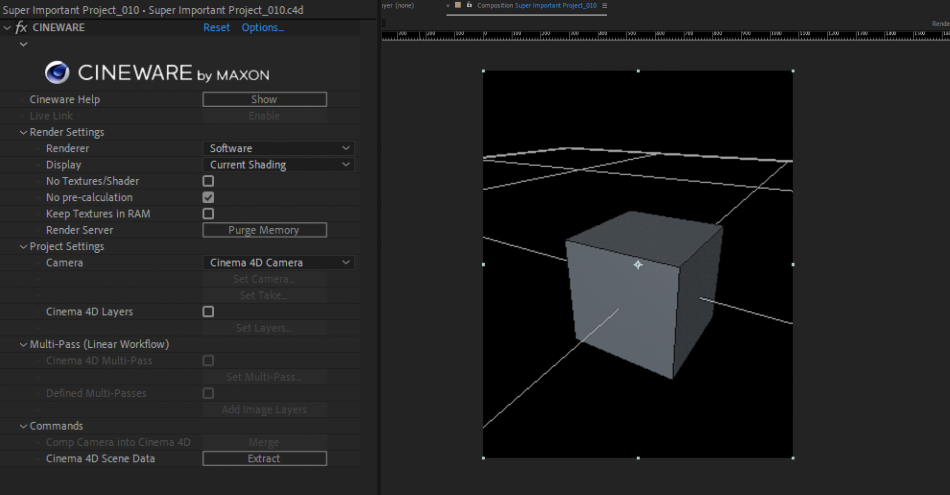Click the fx effect toggle icon for CINEWARE
Screen dimensions: 950x495
click(x=21, y=27)
